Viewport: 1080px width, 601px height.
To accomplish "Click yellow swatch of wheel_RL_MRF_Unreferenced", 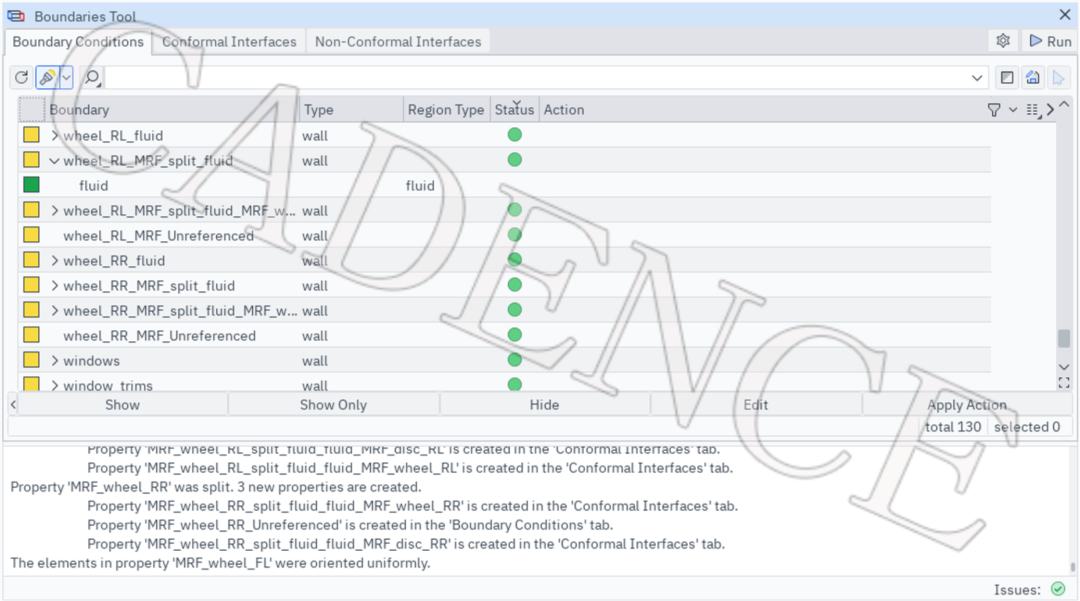I will coord(31,235).
